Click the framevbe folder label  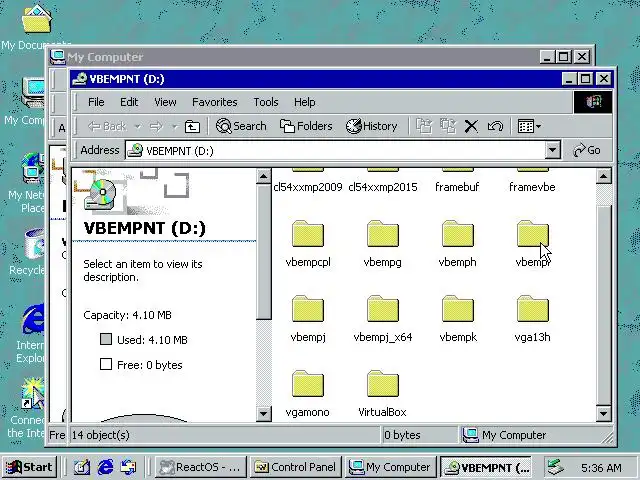click(x=532, y=187)
